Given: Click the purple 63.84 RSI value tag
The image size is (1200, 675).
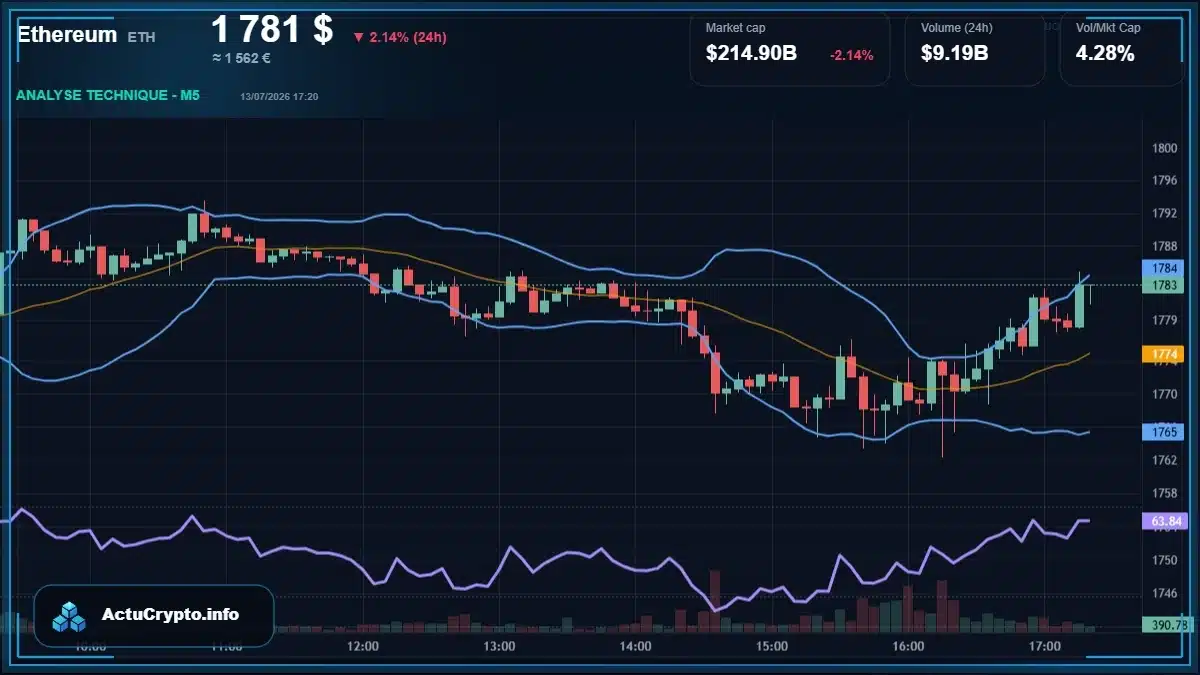Looking at the screenshot, I should pos(1163,521).
